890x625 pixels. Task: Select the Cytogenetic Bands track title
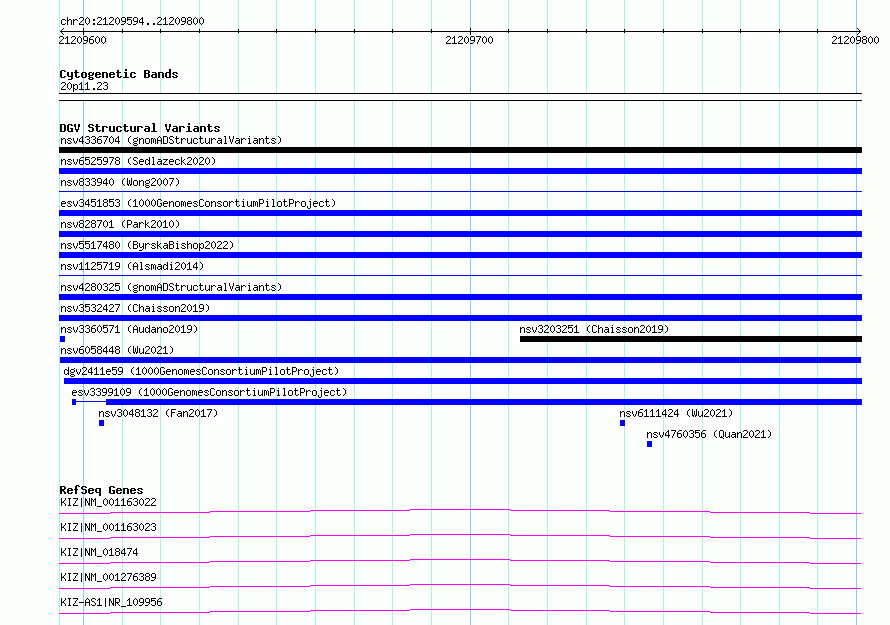pos(119,74)
